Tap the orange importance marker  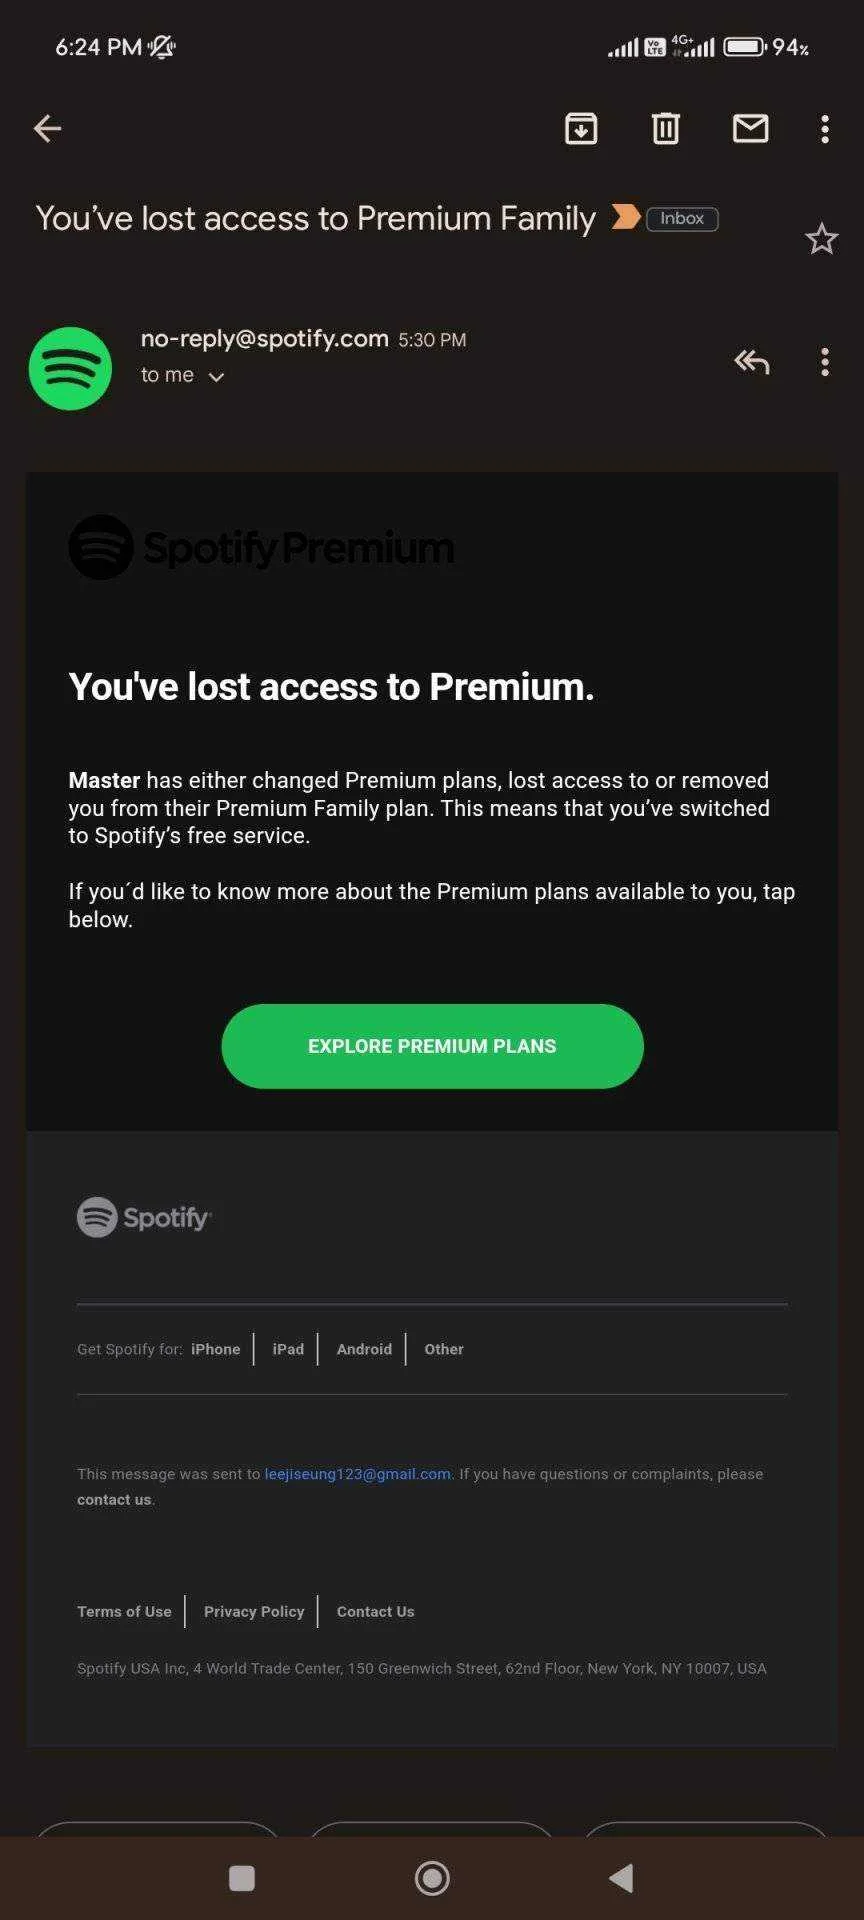[x=626, y=216]
